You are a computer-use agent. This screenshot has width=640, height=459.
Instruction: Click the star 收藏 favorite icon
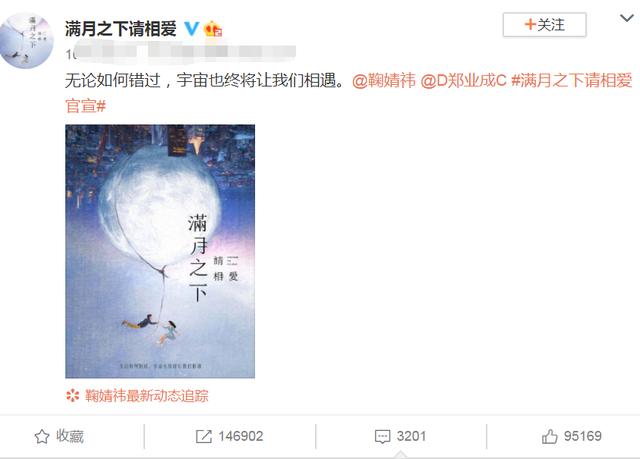coord(42,437)
